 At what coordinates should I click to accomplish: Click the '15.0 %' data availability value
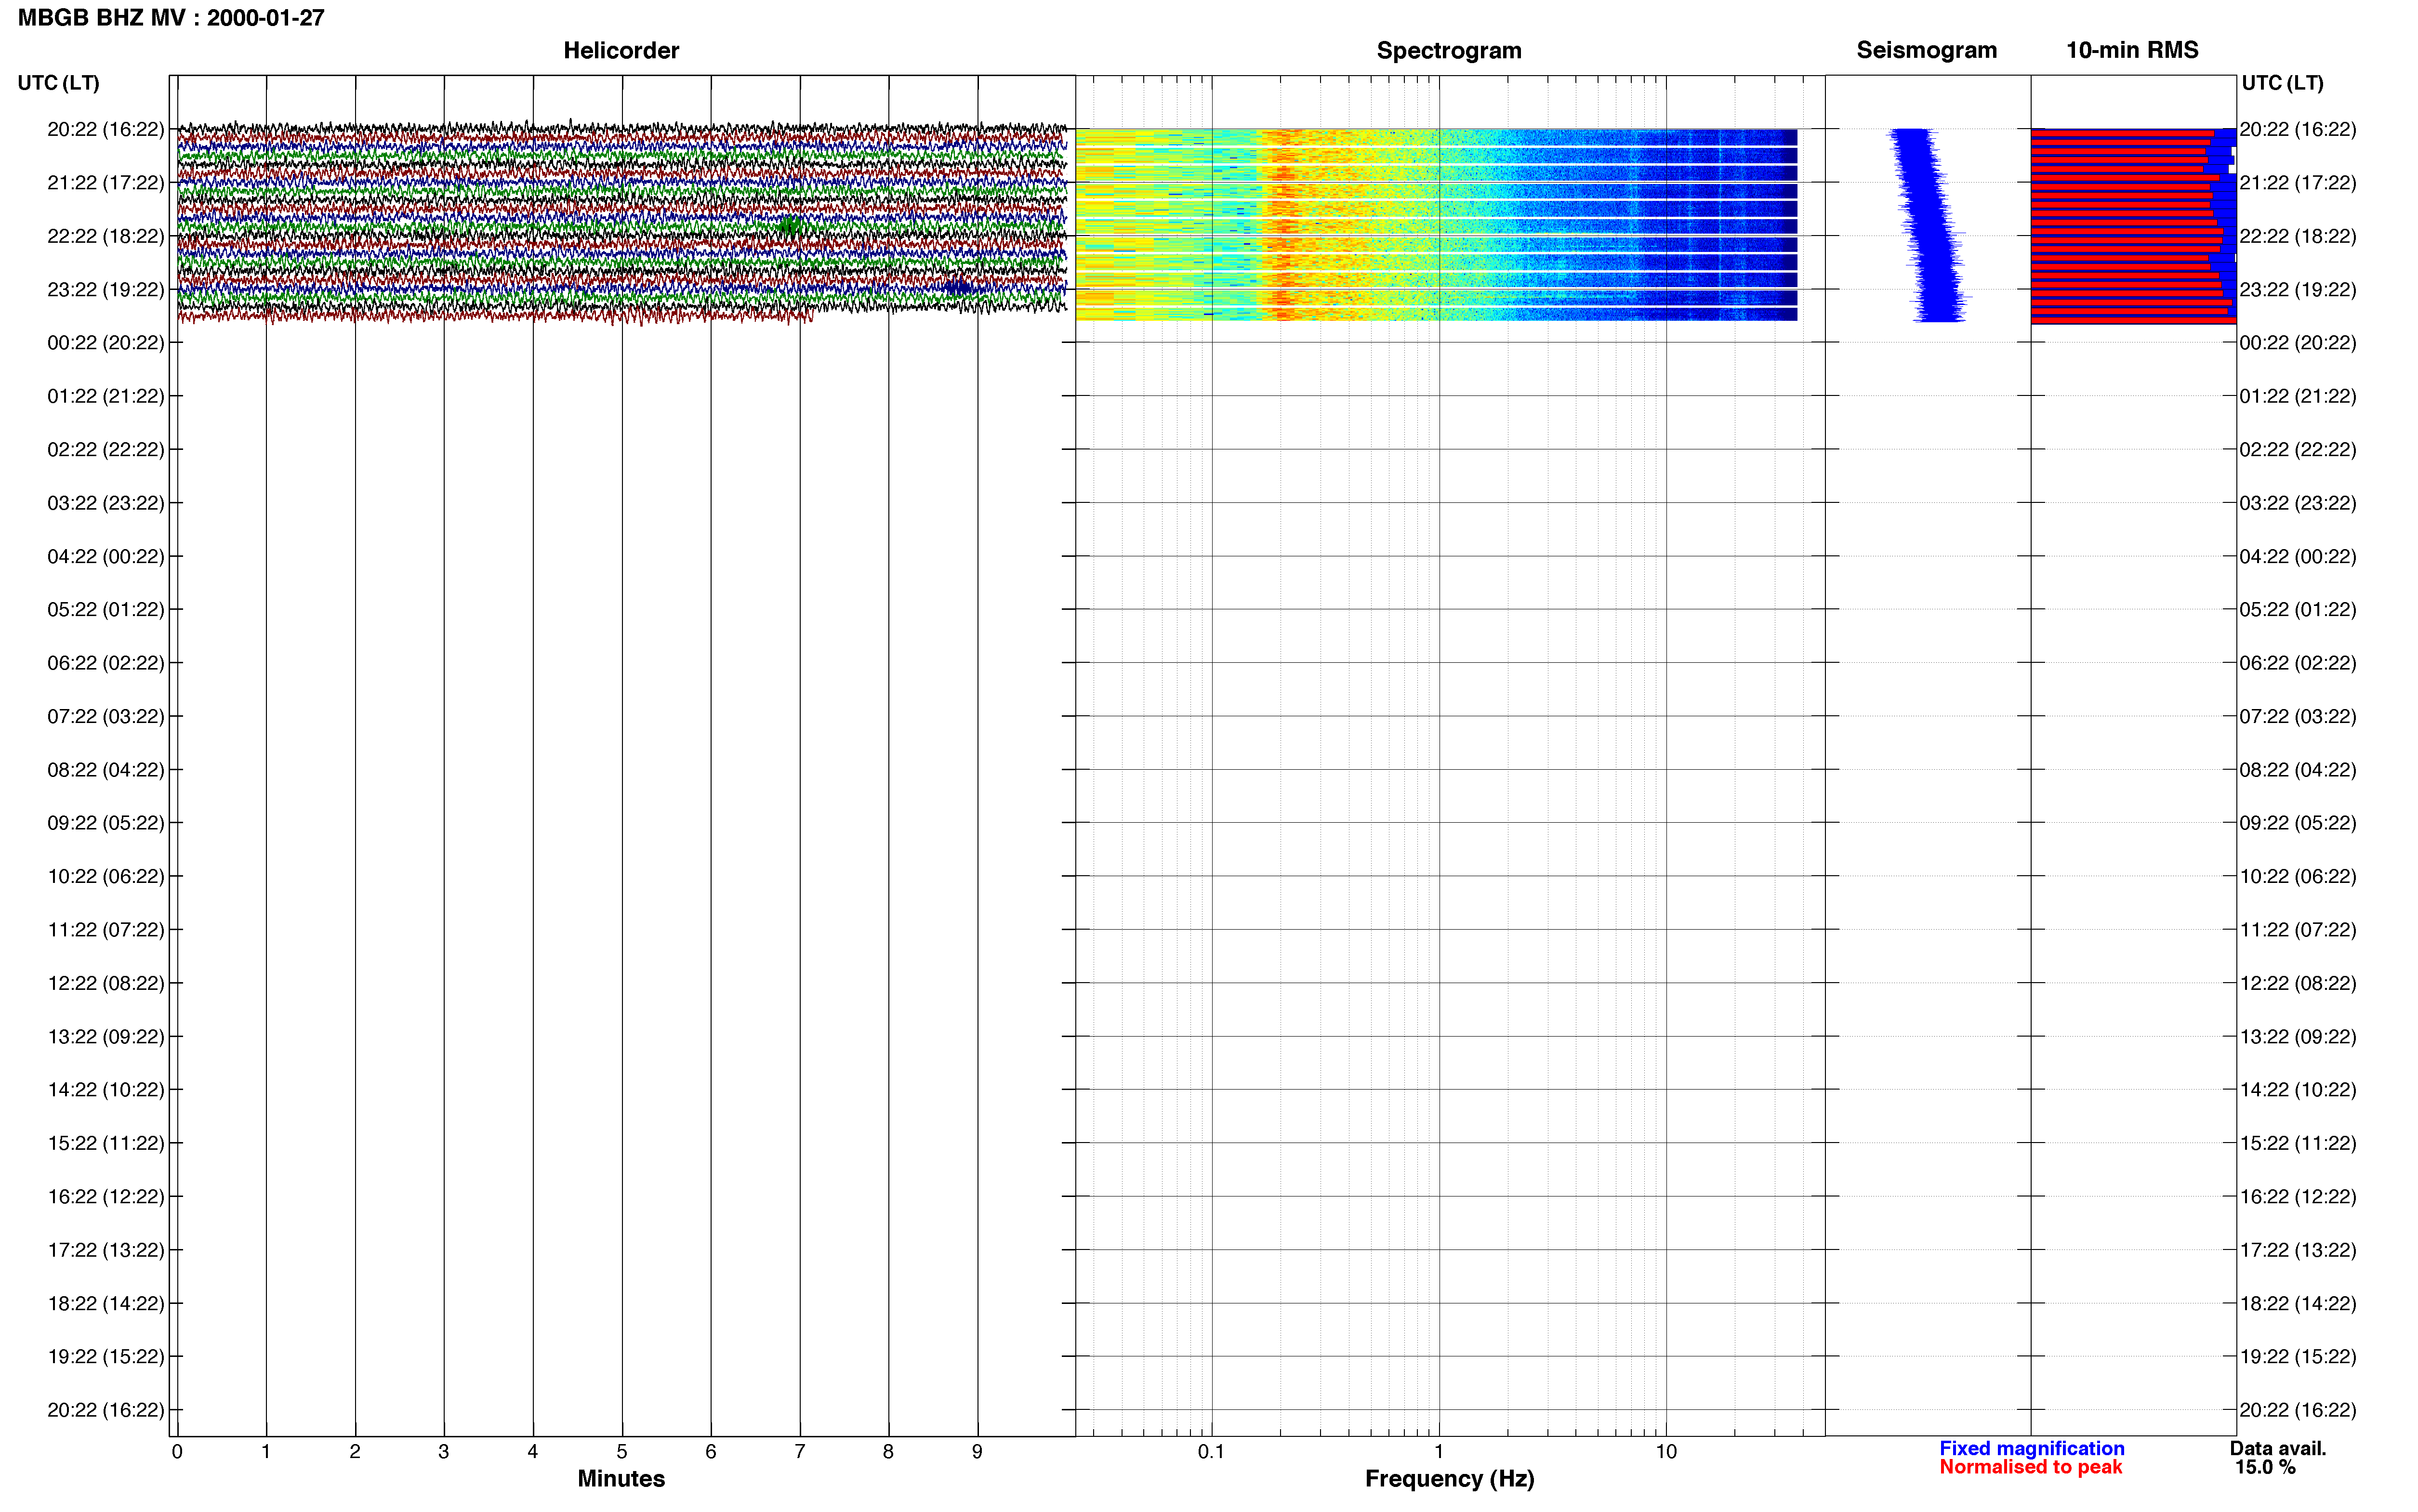[2265, 1467]
